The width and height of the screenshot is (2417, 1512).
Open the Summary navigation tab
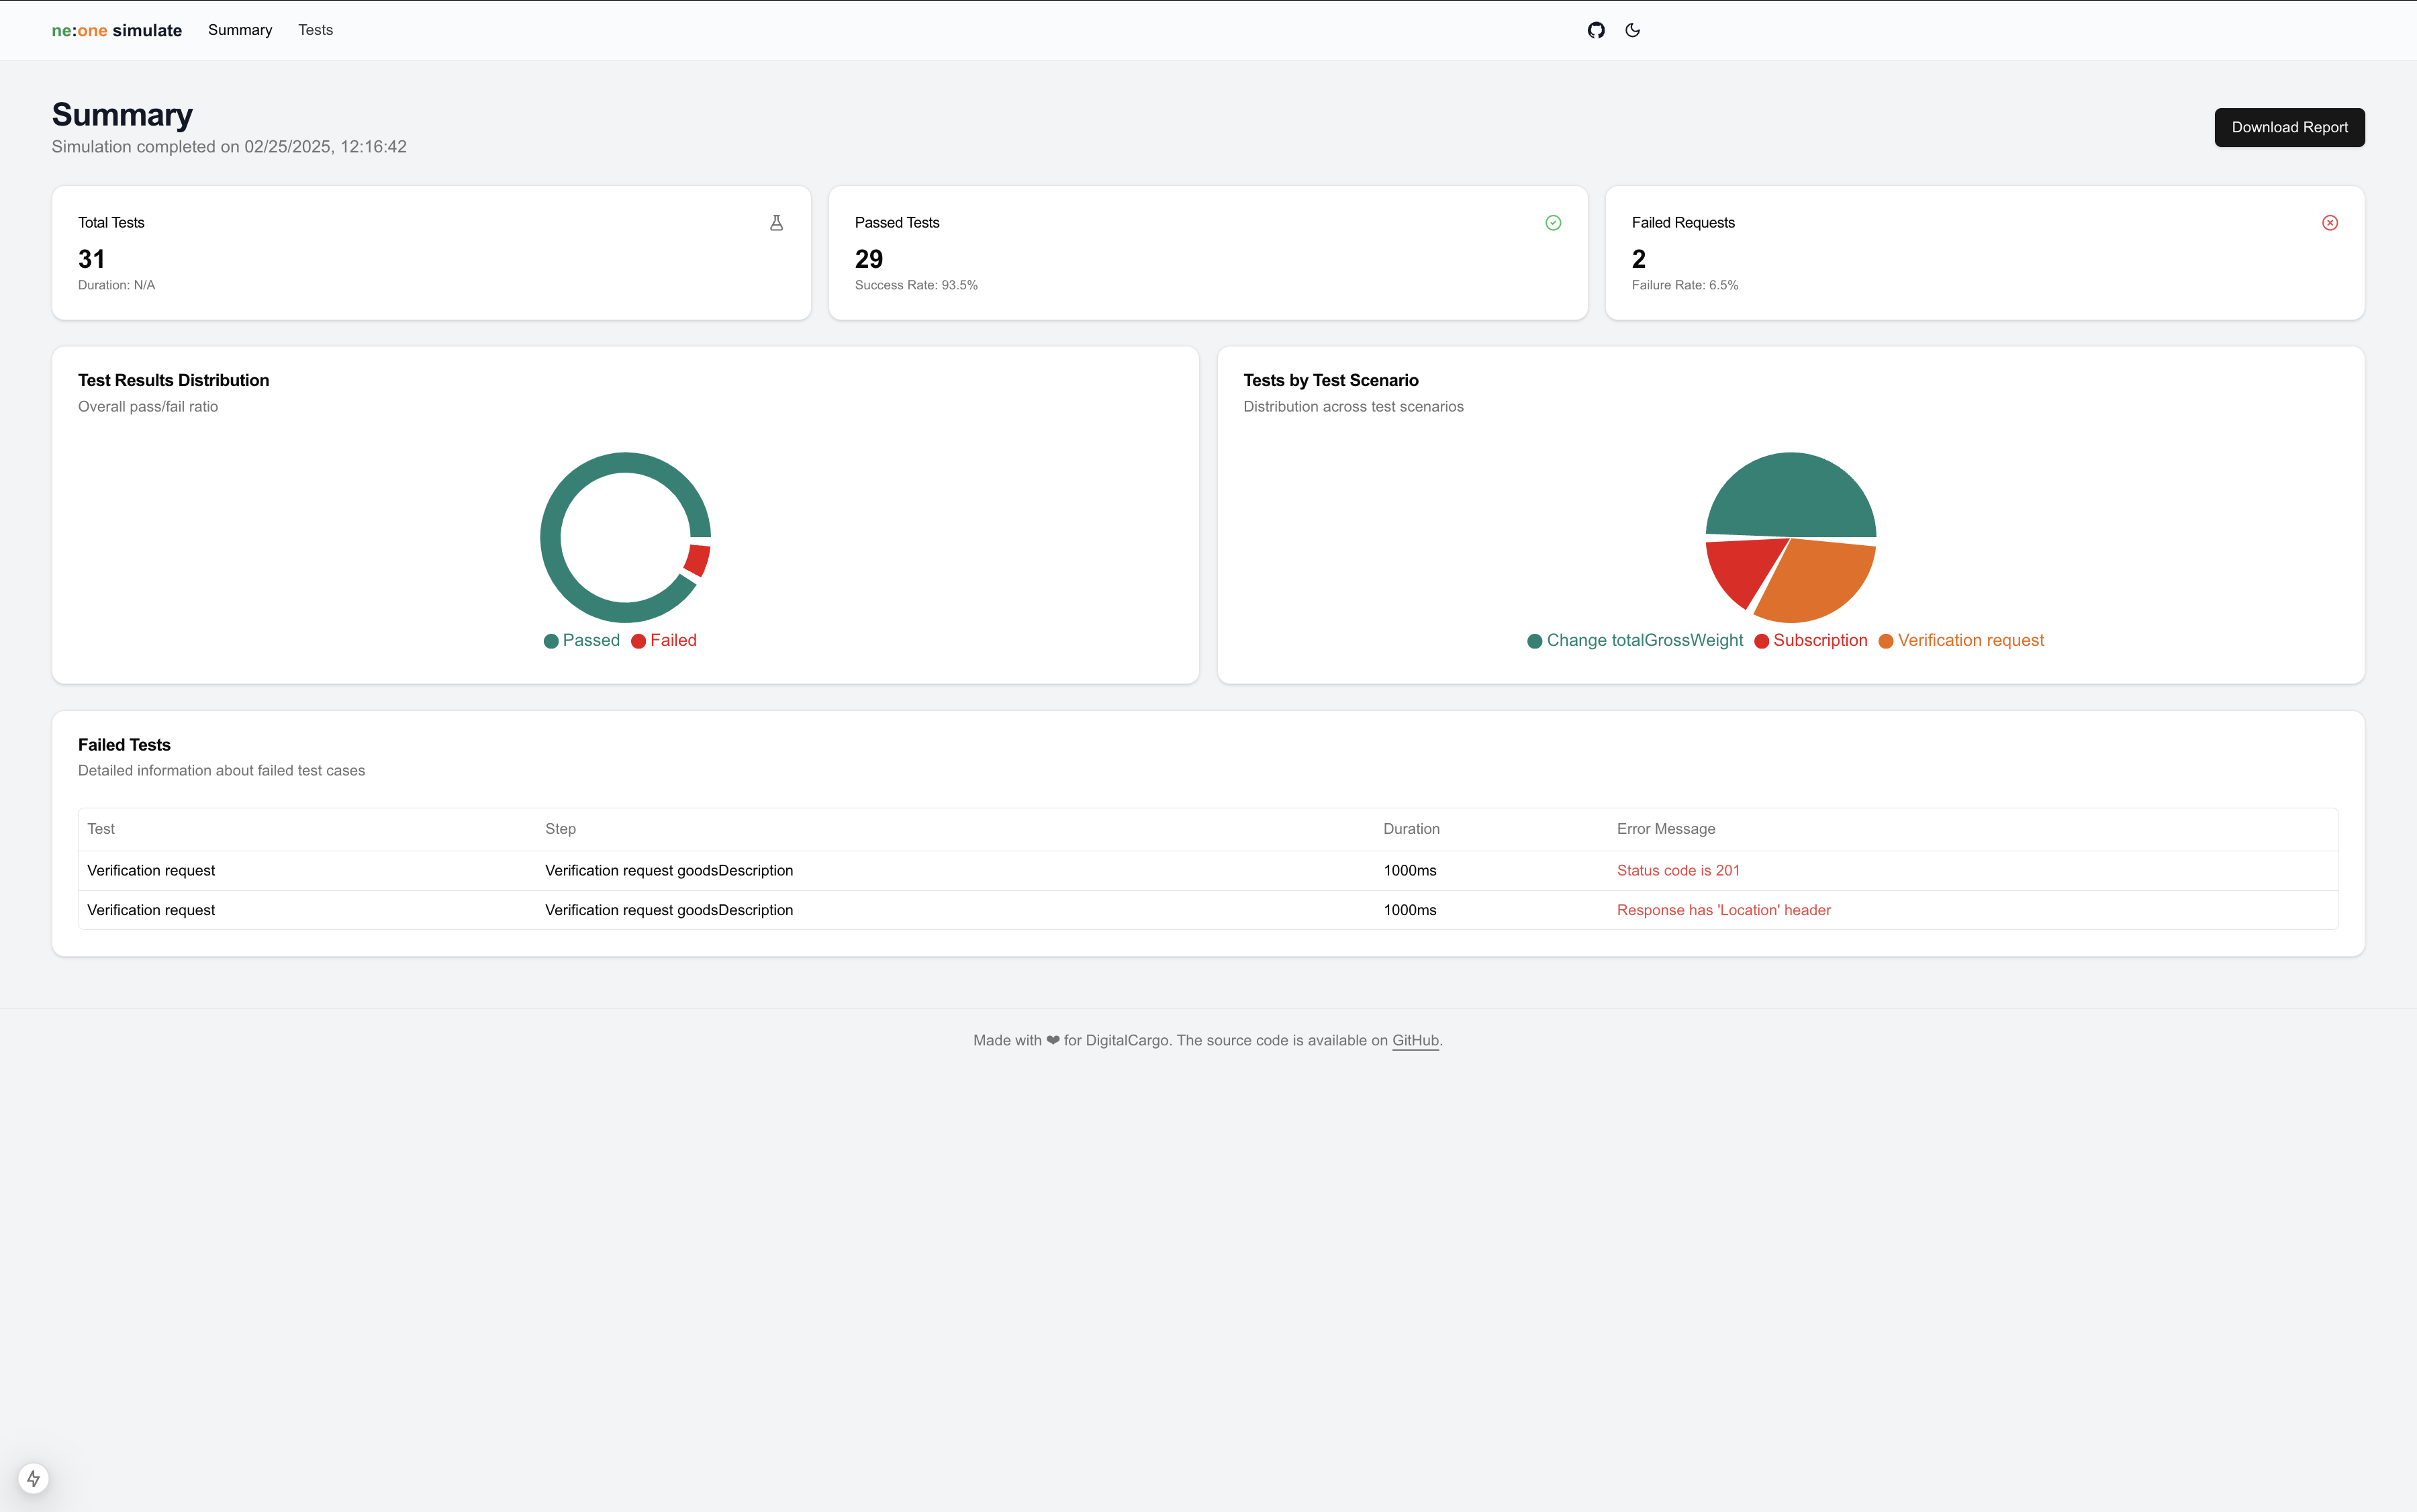pyautogui.click(x=240, y=30)
